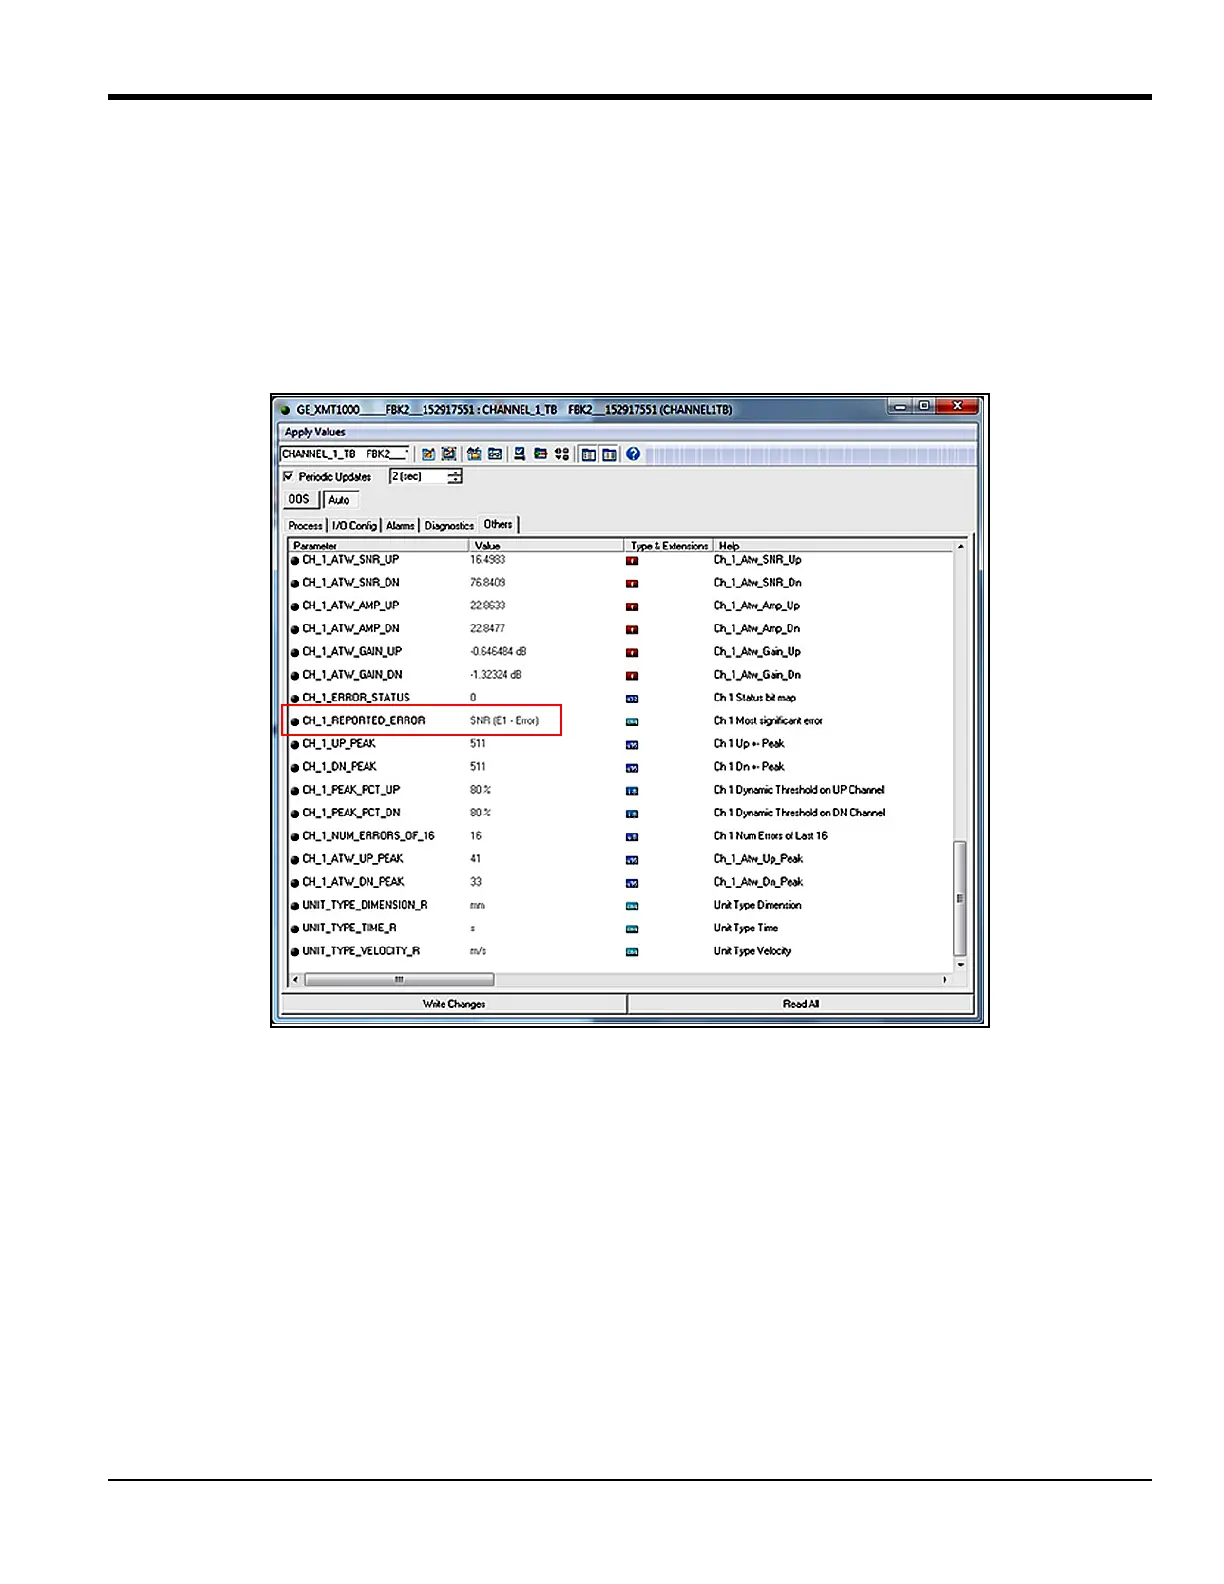Open the Process tab
The width and height of the screenshot is (1224, 1584).
(x=305, y=526)
